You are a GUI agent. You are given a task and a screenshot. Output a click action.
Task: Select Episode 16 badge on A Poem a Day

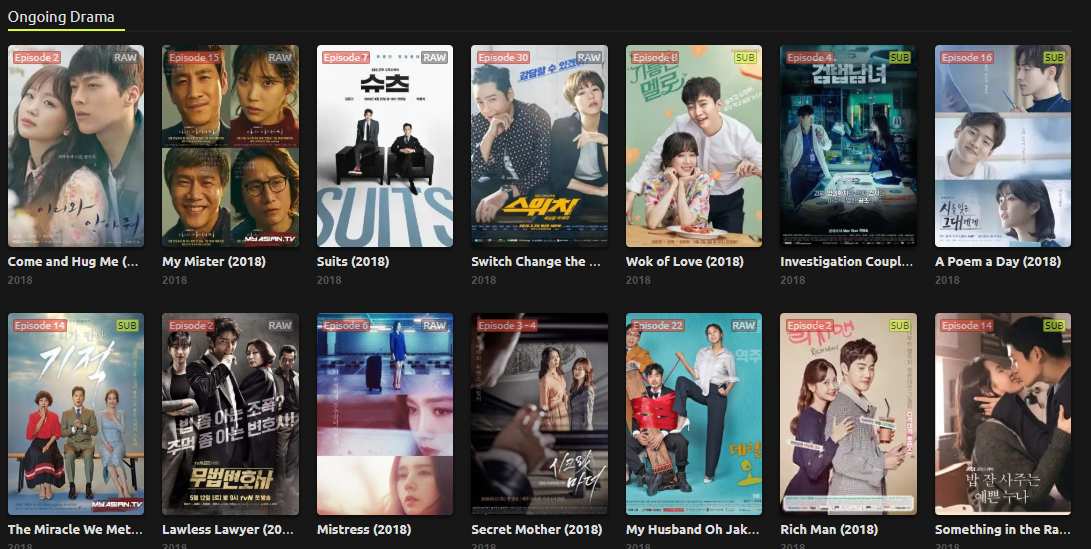[966, 58]
